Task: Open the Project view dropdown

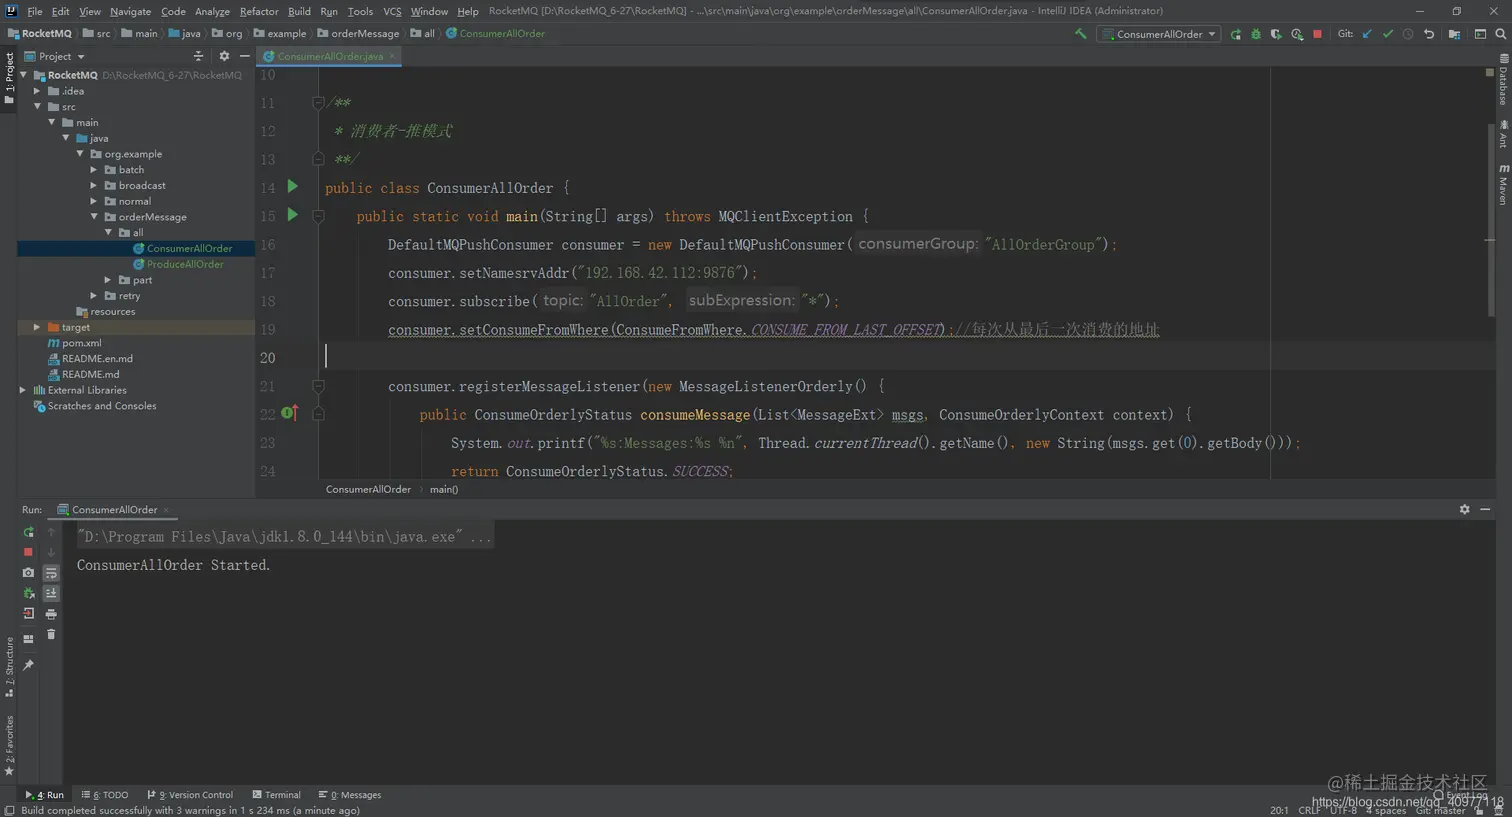Action: click(55, 56)
